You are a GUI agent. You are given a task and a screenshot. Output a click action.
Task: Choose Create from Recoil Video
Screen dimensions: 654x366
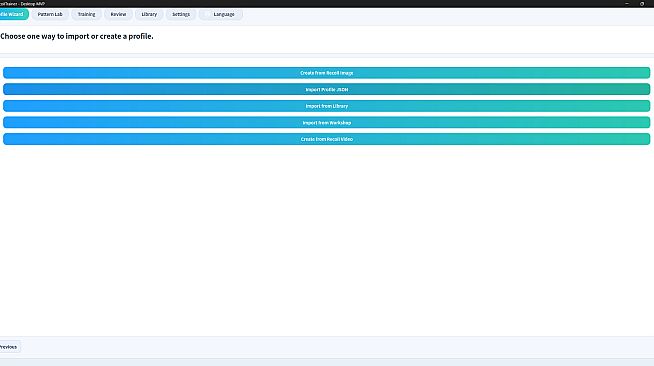[326, 139]
